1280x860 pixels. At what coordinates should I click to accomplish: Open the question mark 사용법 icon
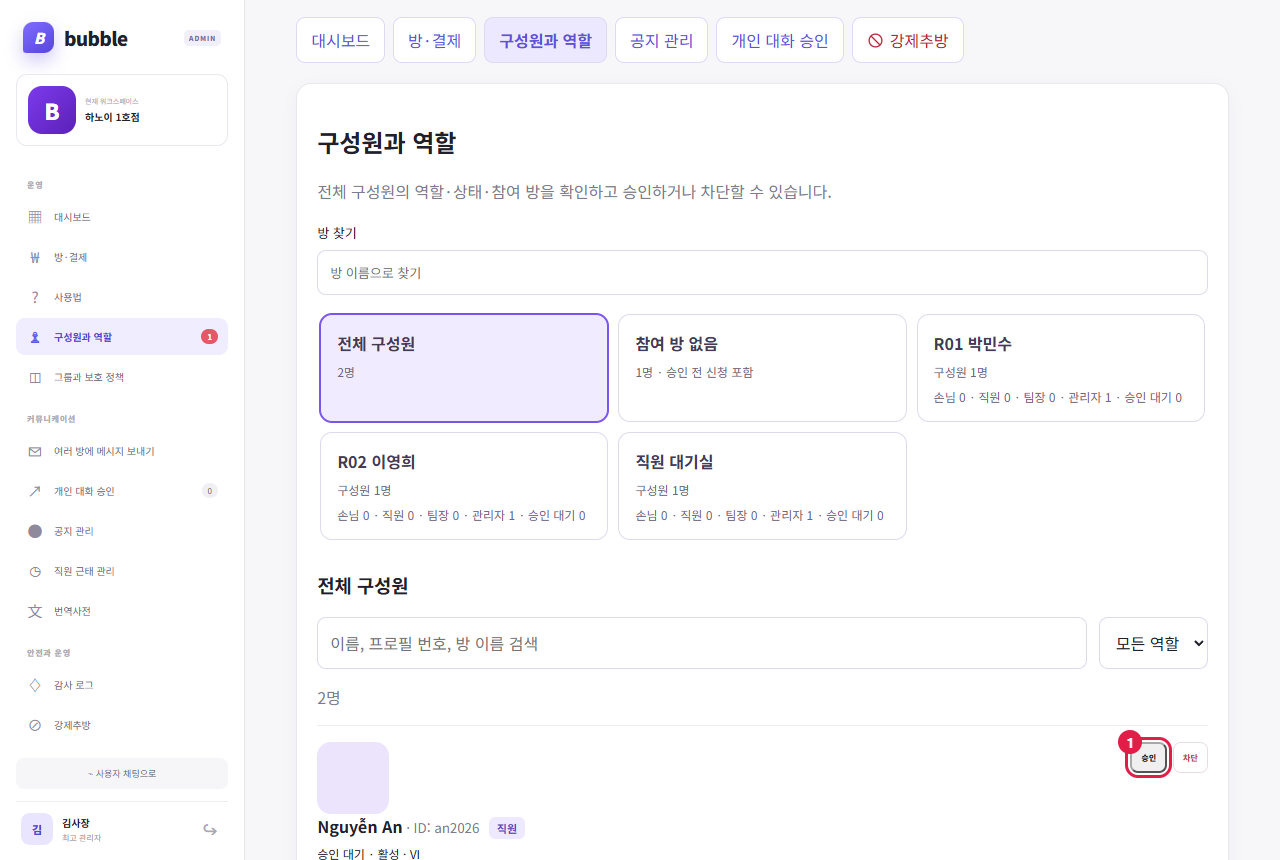tap(35, 297)
